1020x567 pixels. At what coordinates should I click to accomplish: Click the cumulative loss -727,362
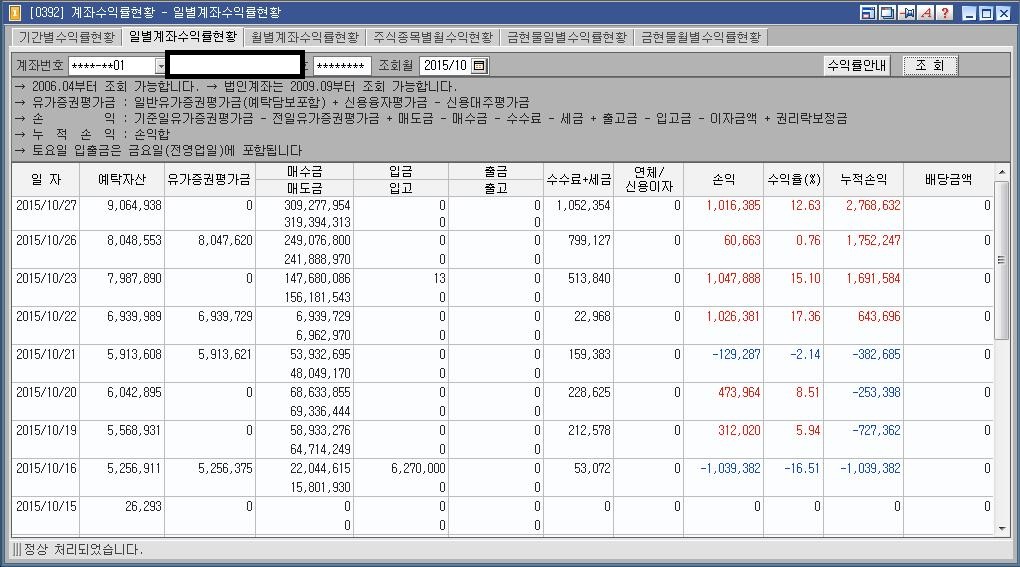click(876, 430)
